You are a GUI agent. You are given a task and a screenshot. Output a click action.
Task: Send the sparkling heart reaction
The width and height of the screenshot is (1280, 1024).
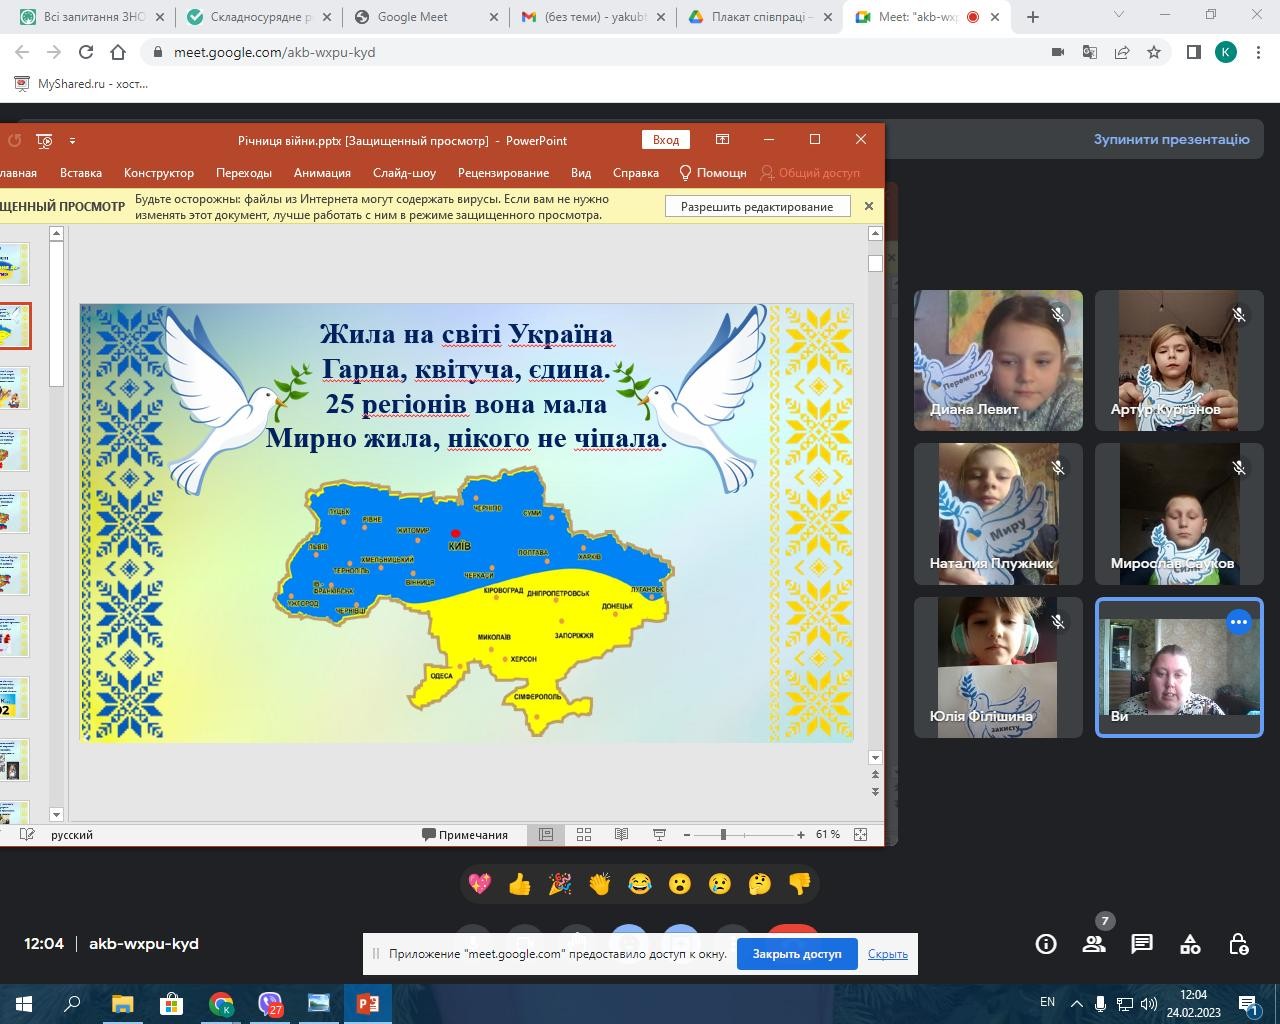[480, 884]
